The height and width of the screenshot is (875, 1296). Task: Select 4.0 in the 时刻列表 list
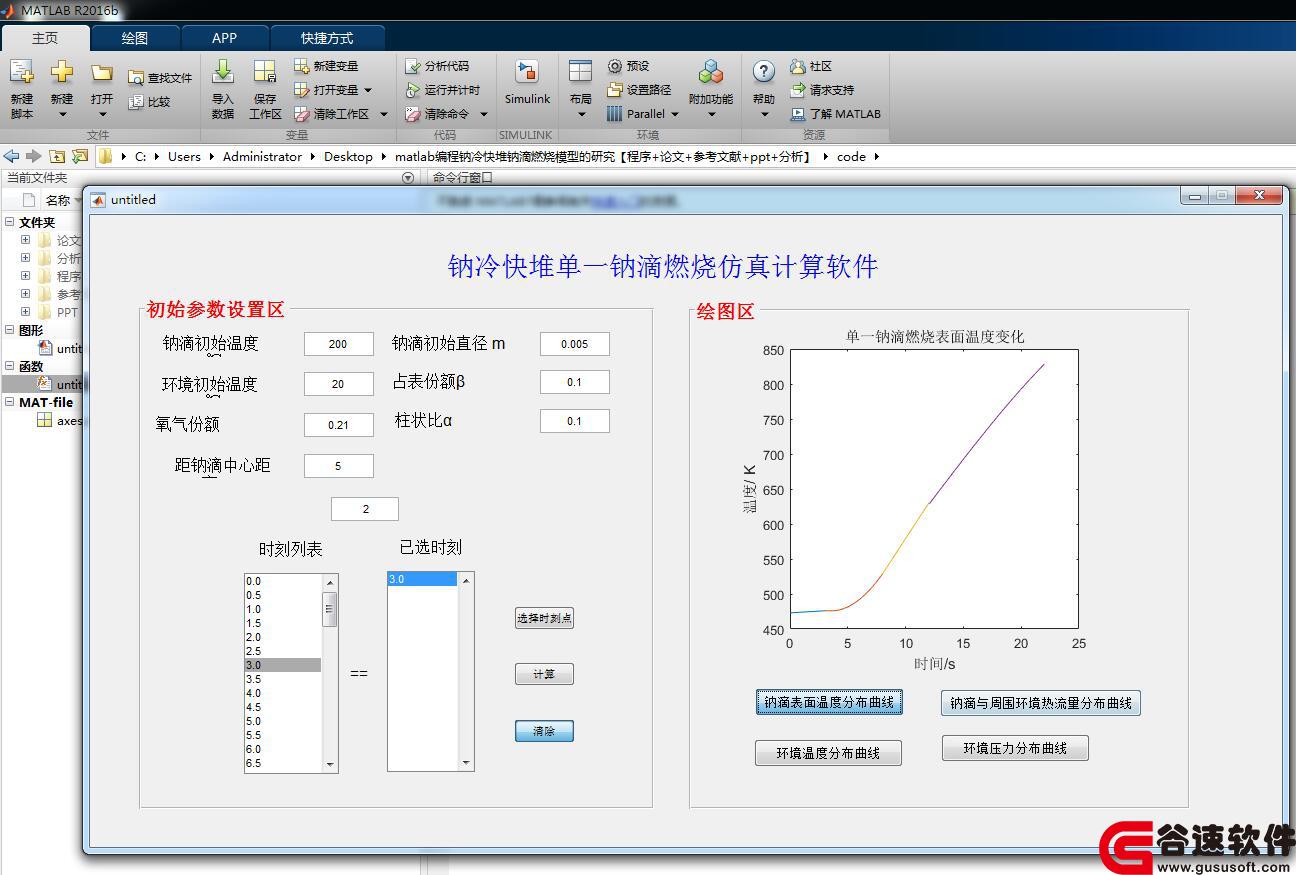point(283,693)
